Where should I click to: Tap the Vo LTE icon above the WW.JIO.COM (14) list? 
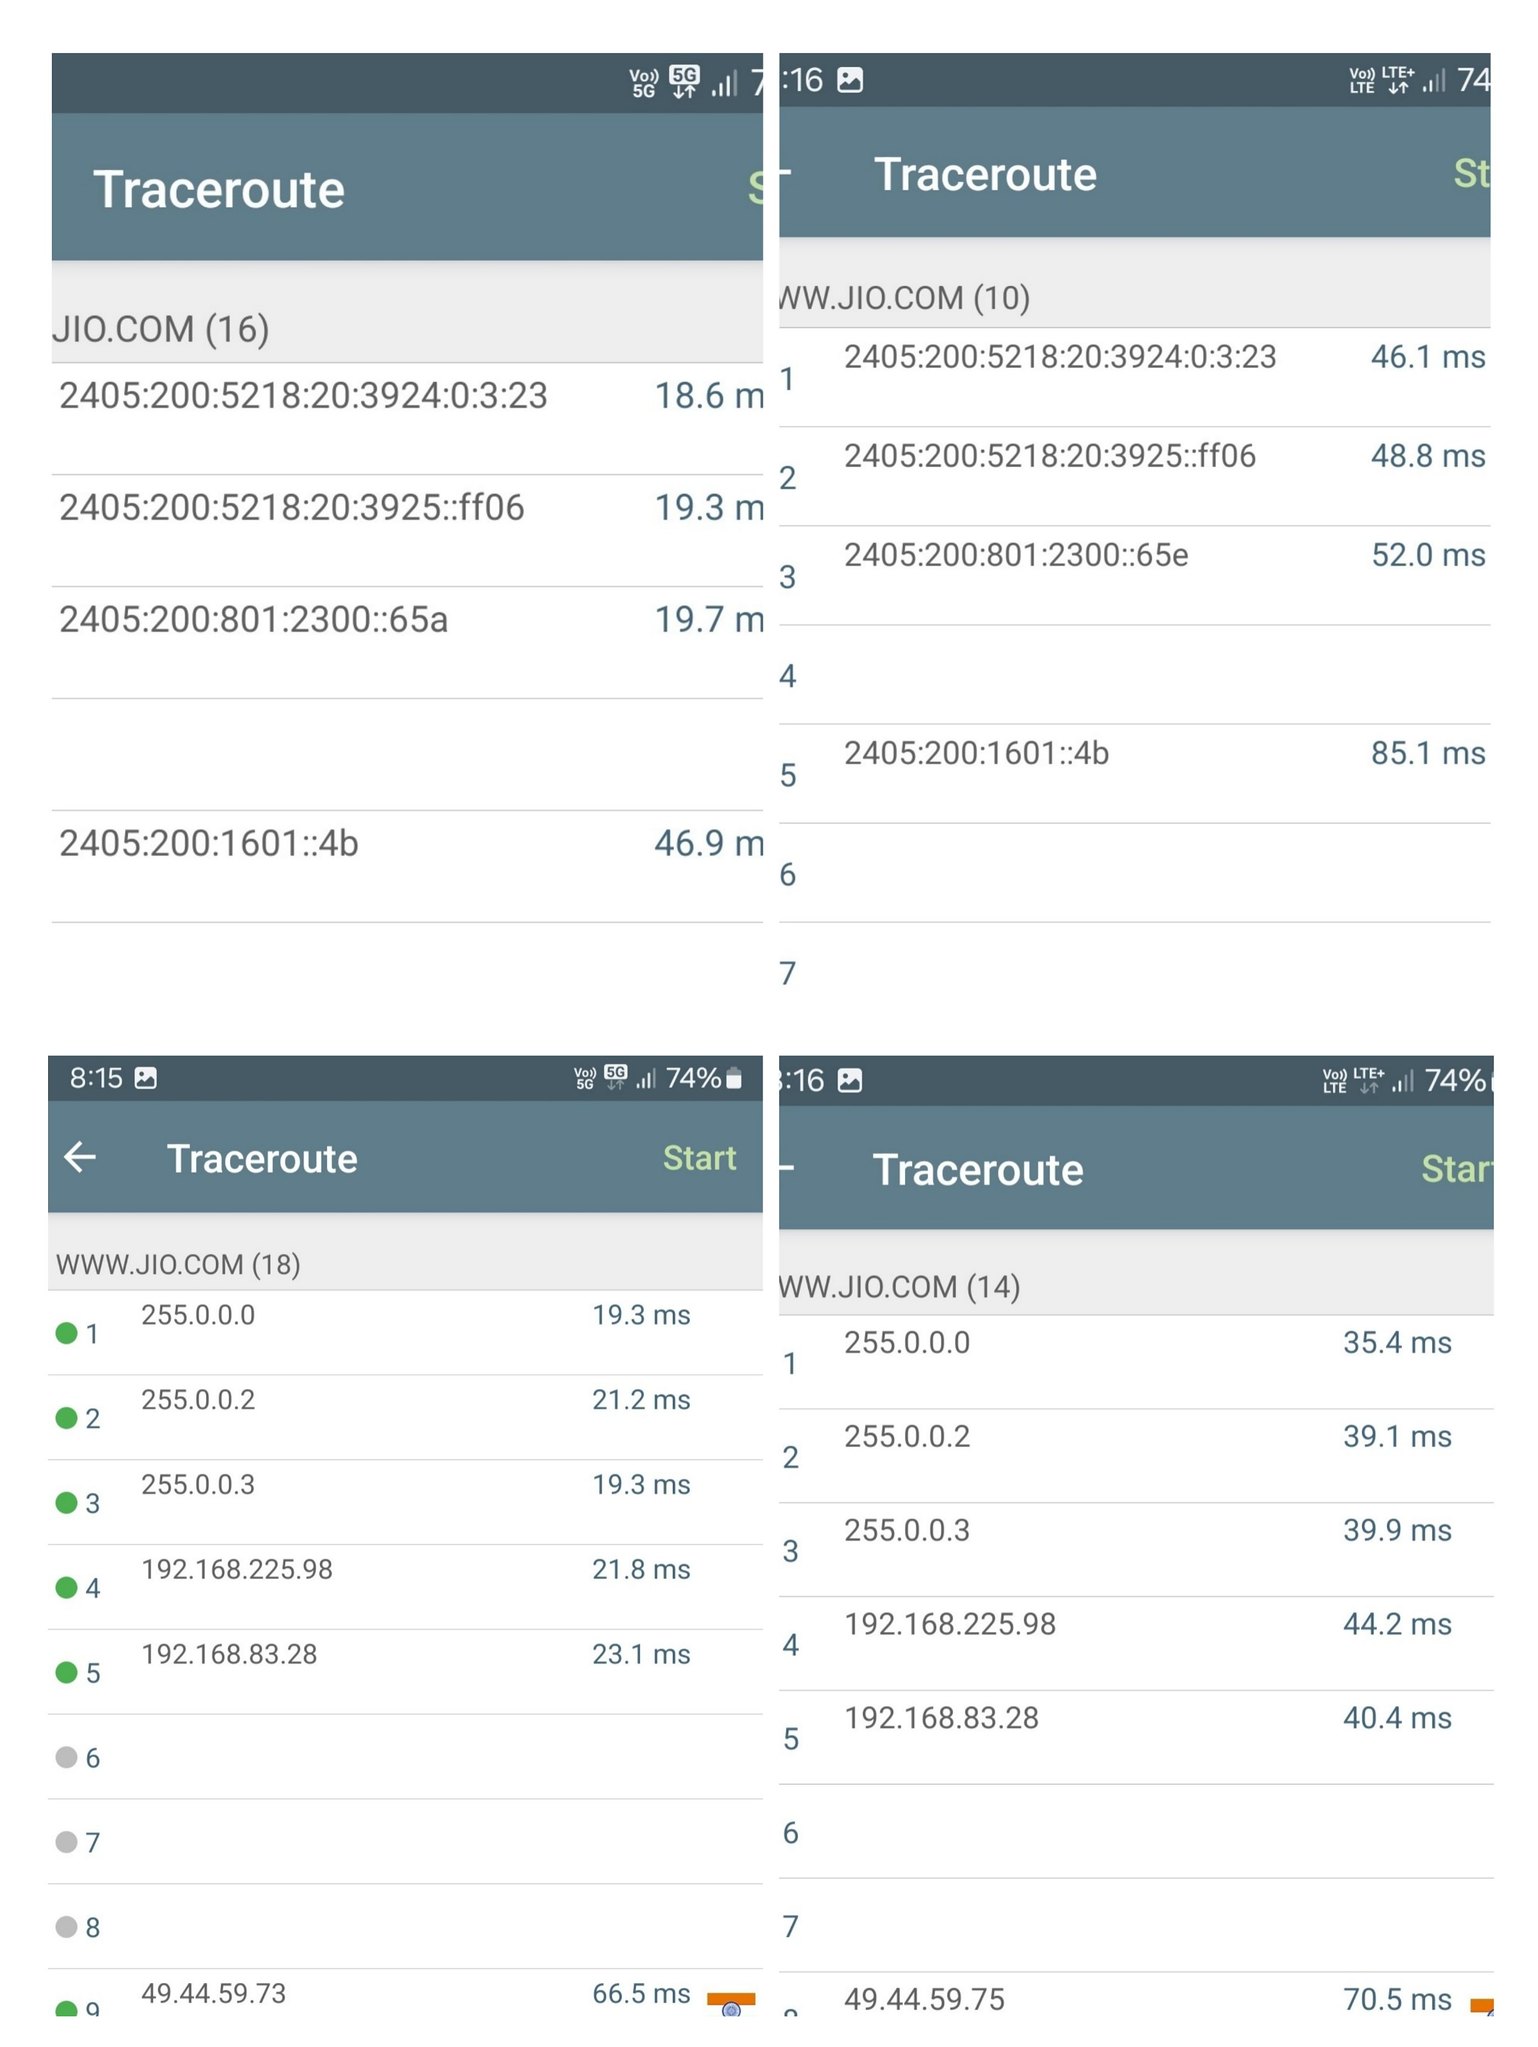pyautogui.click(x=1335, y=1081)
